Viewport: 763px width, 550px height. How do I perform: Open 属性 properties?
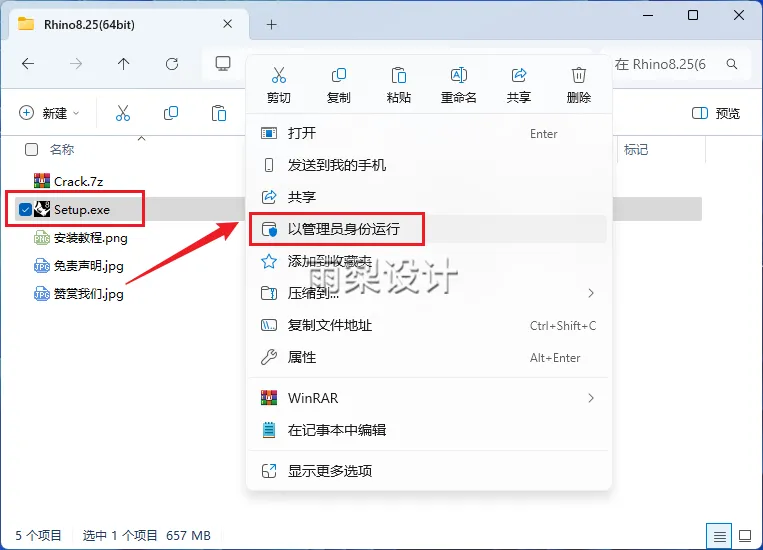click(x=428, y=357)
